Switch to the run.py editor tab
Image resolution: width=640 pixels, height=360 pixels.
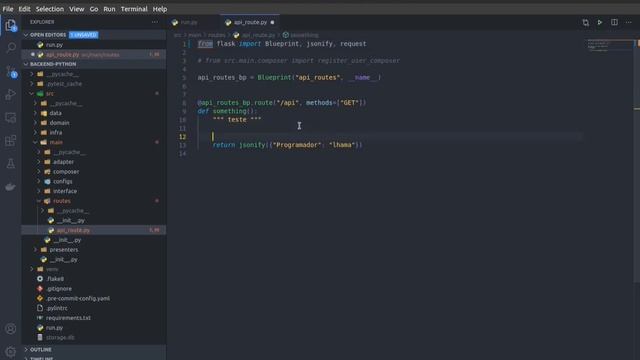(x=189, y=22)
